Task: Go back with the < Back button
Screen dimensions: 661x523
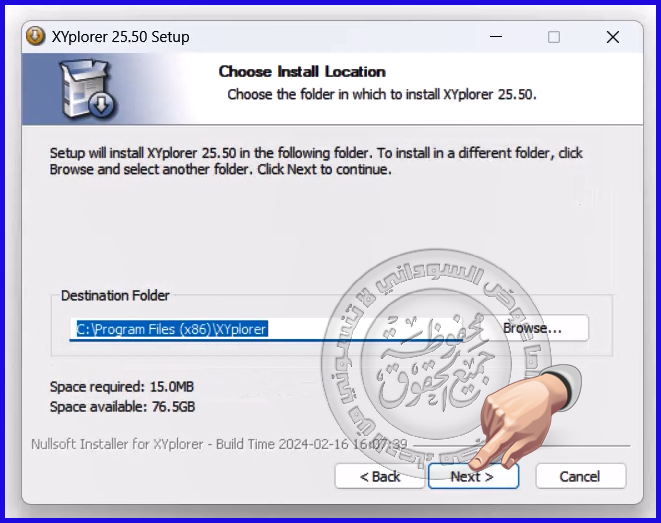Action: tap(380, 476)
